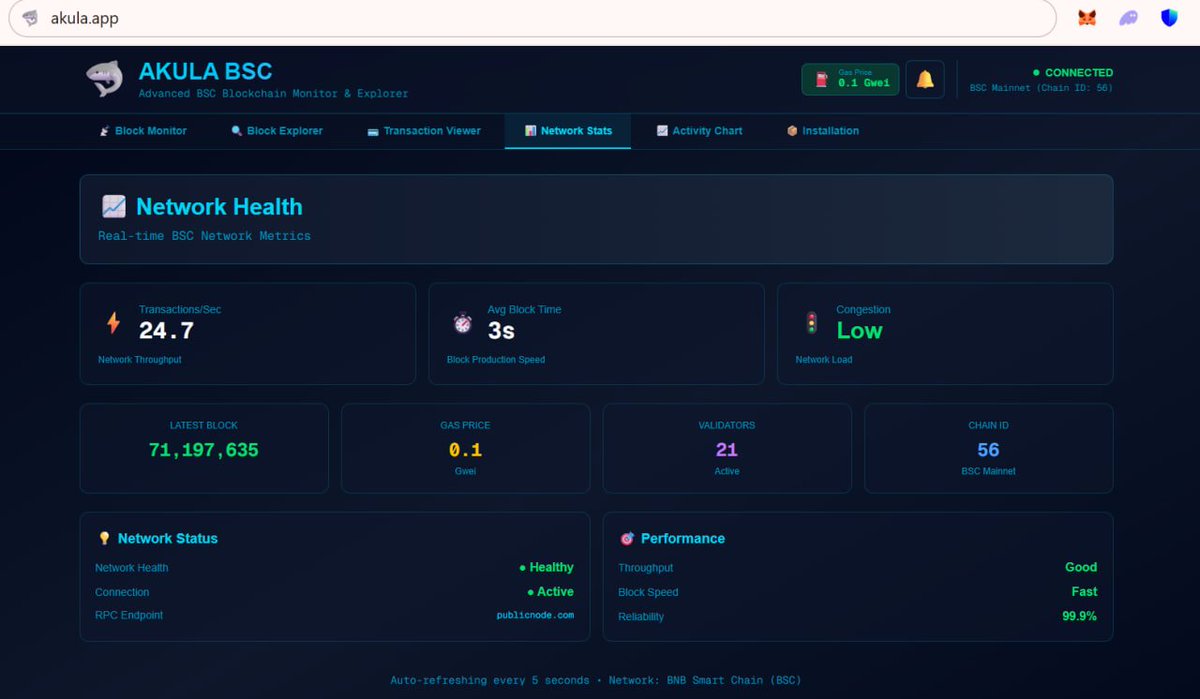Click the green connected status dot
The width and height of the screenshot is (1200, 699).
point(1036,73)
